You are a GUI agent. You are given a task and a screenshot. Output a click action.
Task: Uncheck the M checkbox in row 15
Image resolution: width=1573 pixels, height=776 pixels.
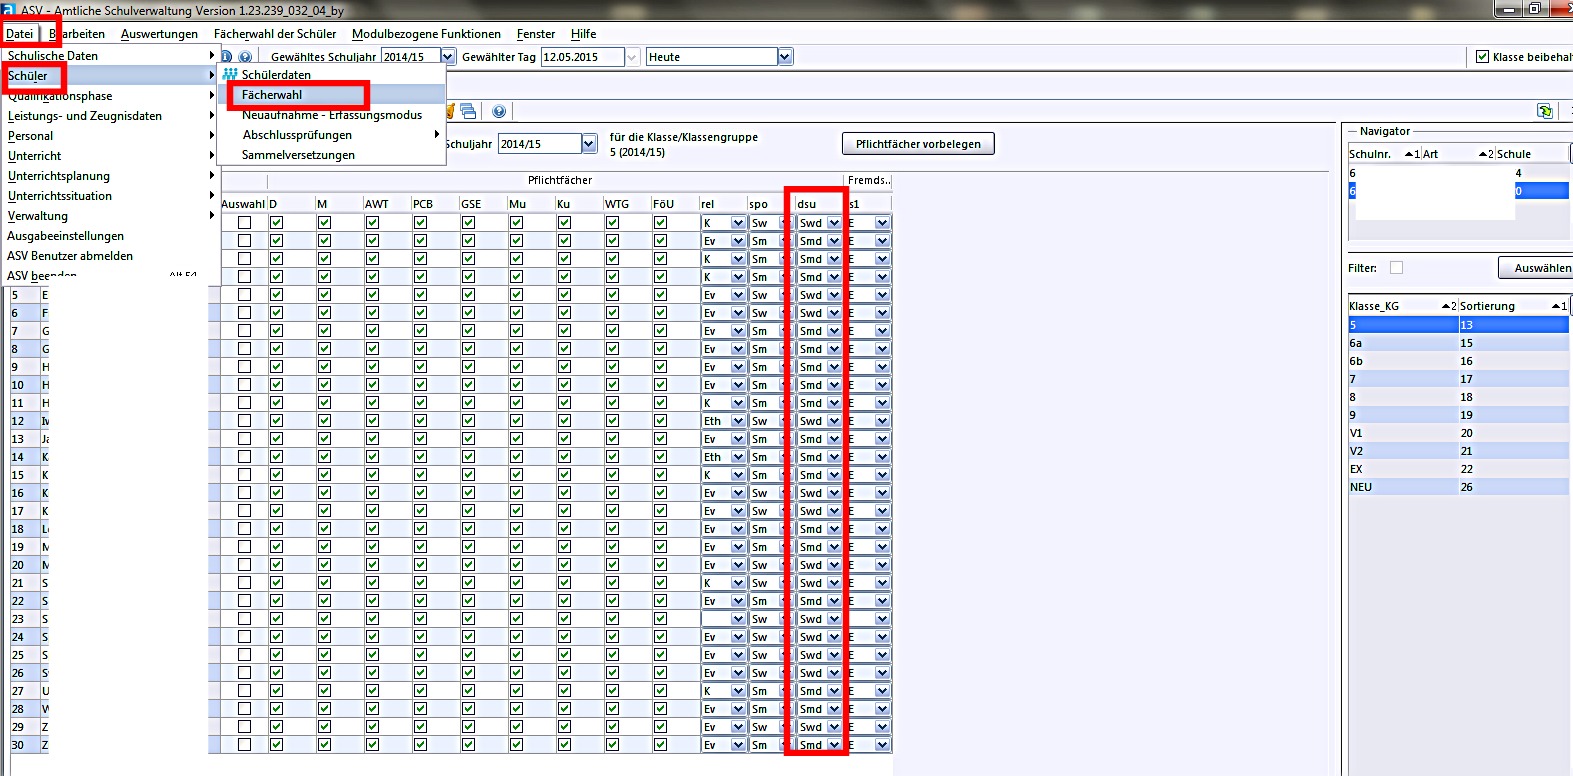tap(324, 475)
